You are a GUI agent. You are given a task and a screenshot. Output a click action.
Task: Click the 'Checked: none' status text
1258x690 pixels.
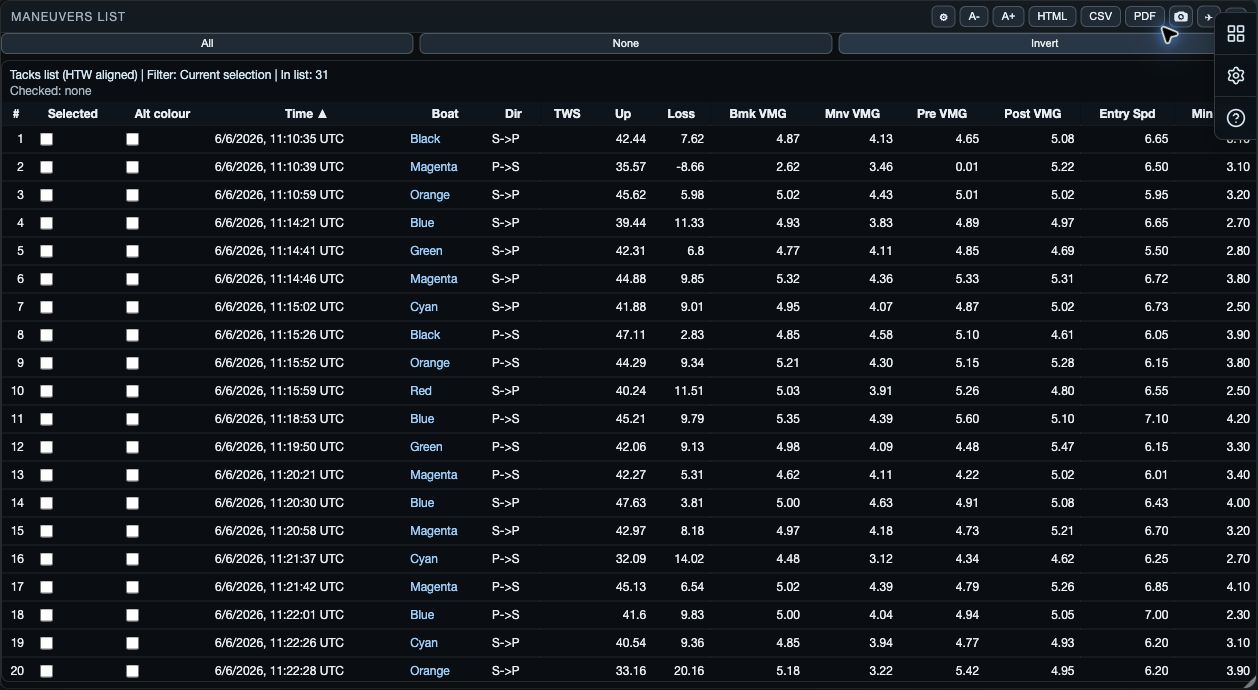pos(50,91)
